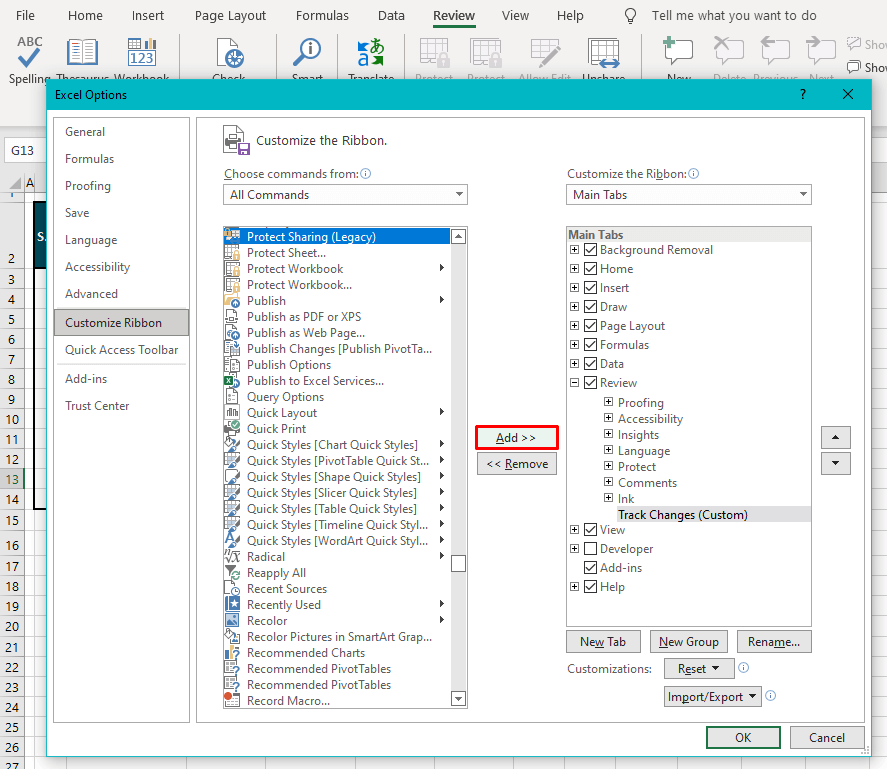
Task: Toggle the Developer tab checkbox
Action: tap(589, 548)
